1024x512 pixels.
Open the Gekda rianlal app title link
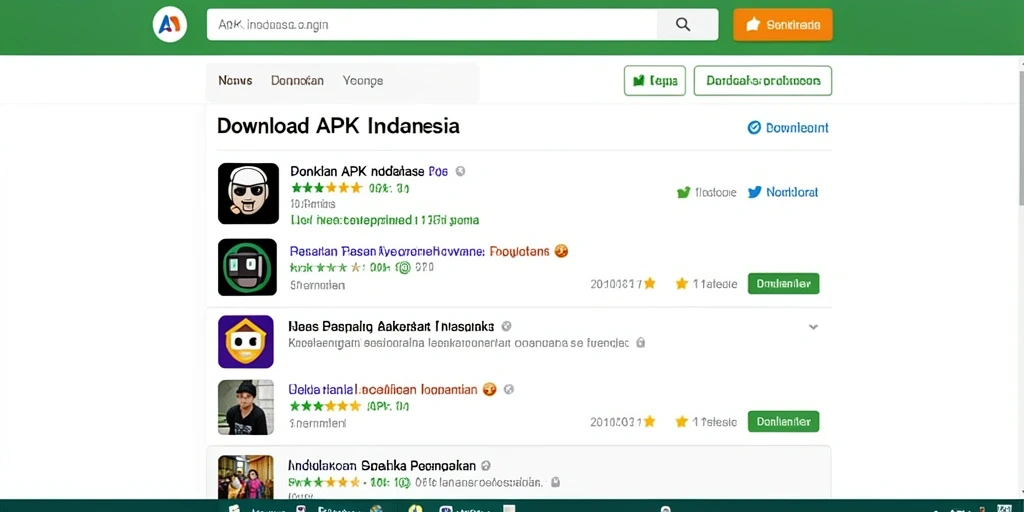tap(383, 389)
